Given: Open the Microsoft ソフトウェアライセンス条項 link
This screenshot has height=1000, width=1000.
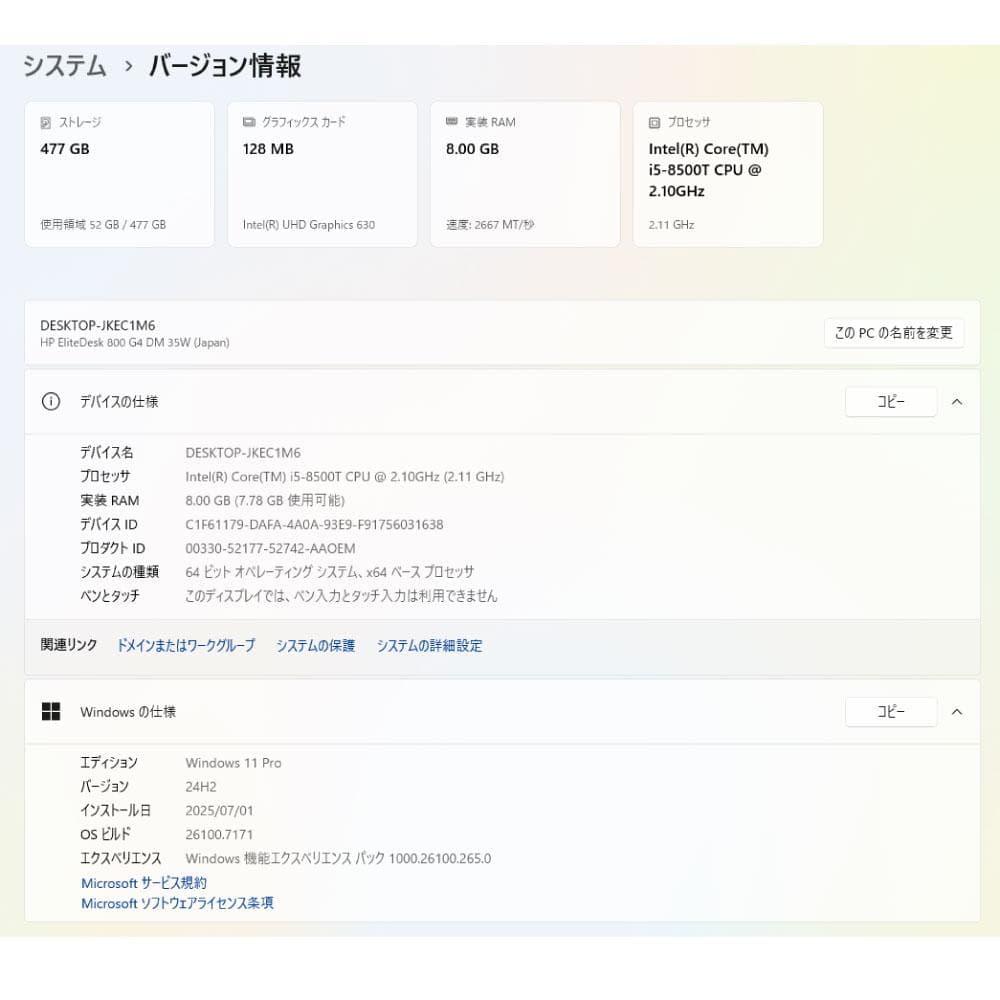Looking at the screenshot, I should [177, 903].
